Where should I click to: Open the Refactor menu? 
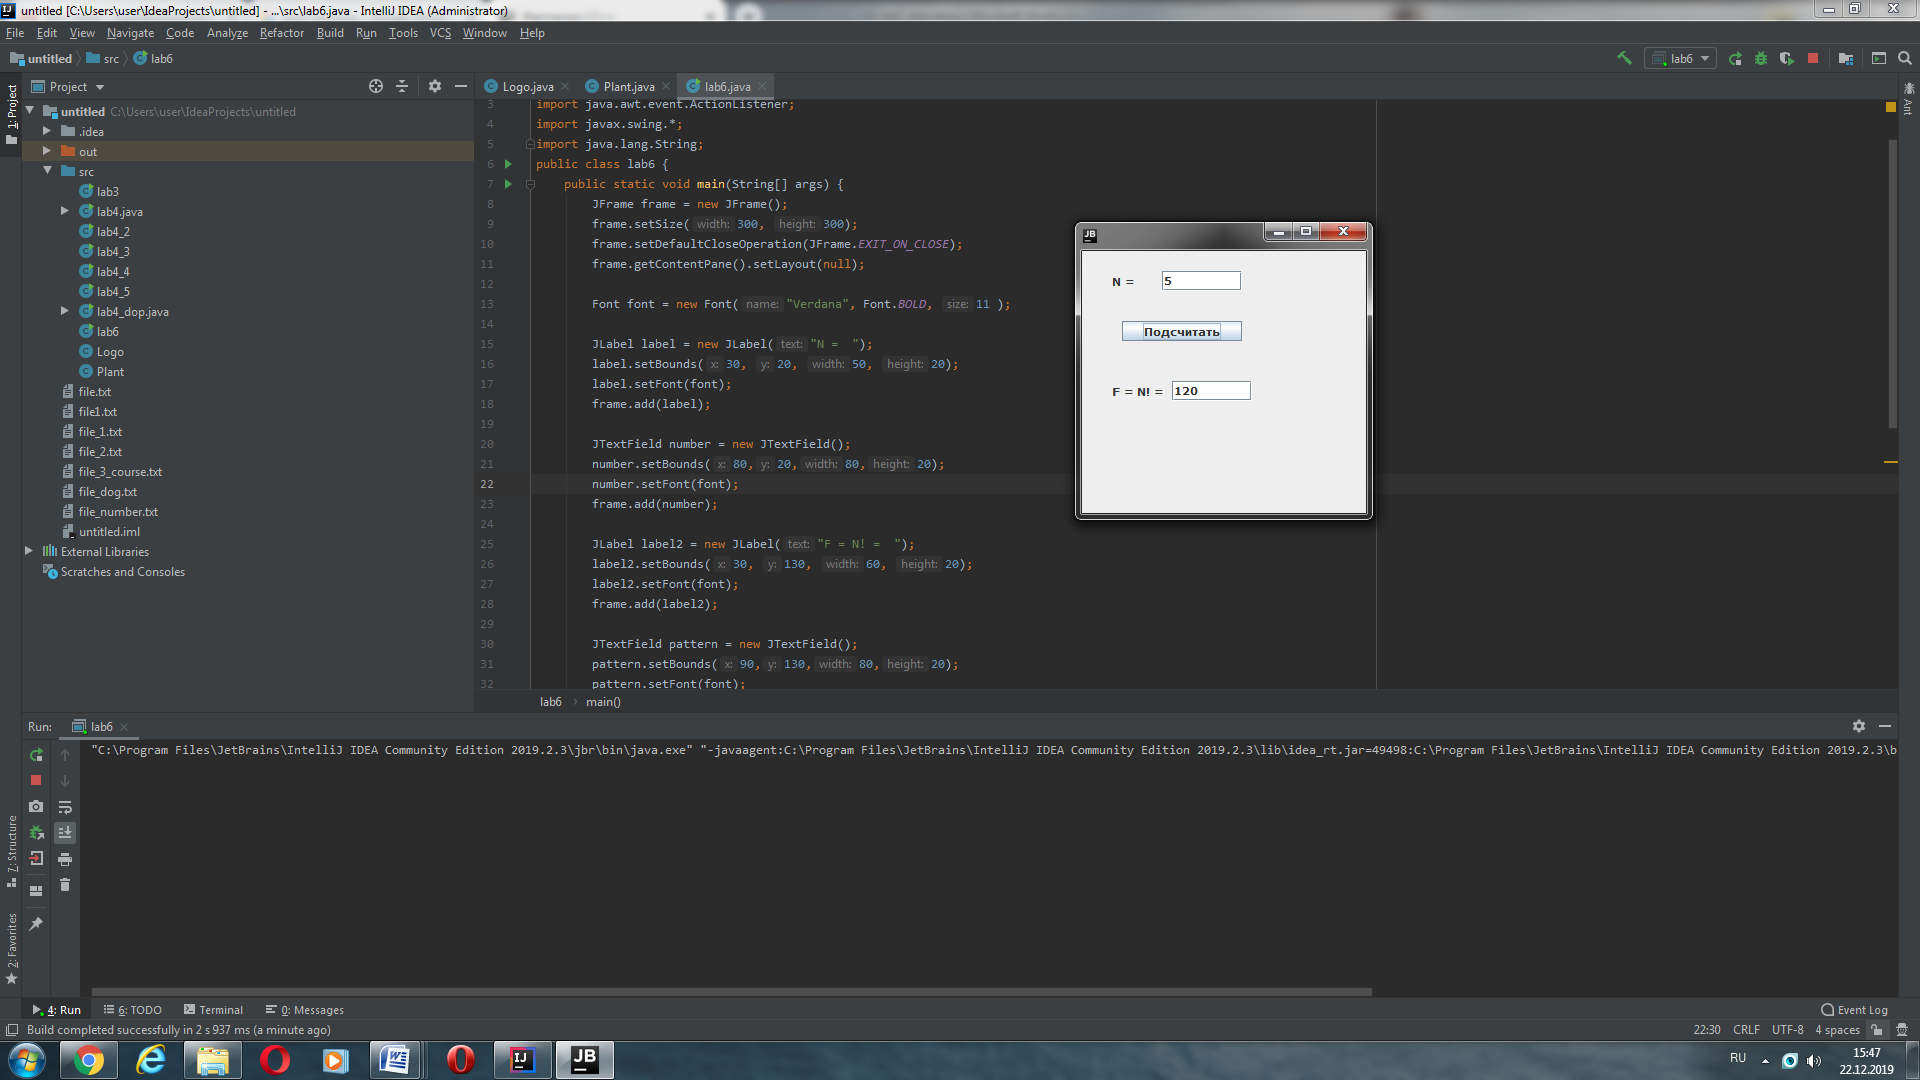tap(281, 33)
